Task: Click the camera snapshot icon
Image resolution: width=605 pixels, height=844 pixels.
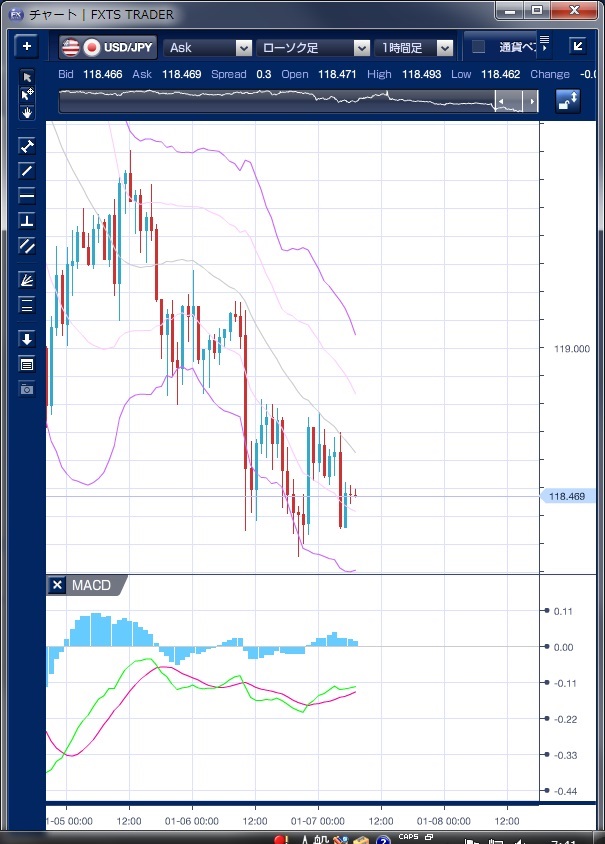Action: tap(27, 388)
